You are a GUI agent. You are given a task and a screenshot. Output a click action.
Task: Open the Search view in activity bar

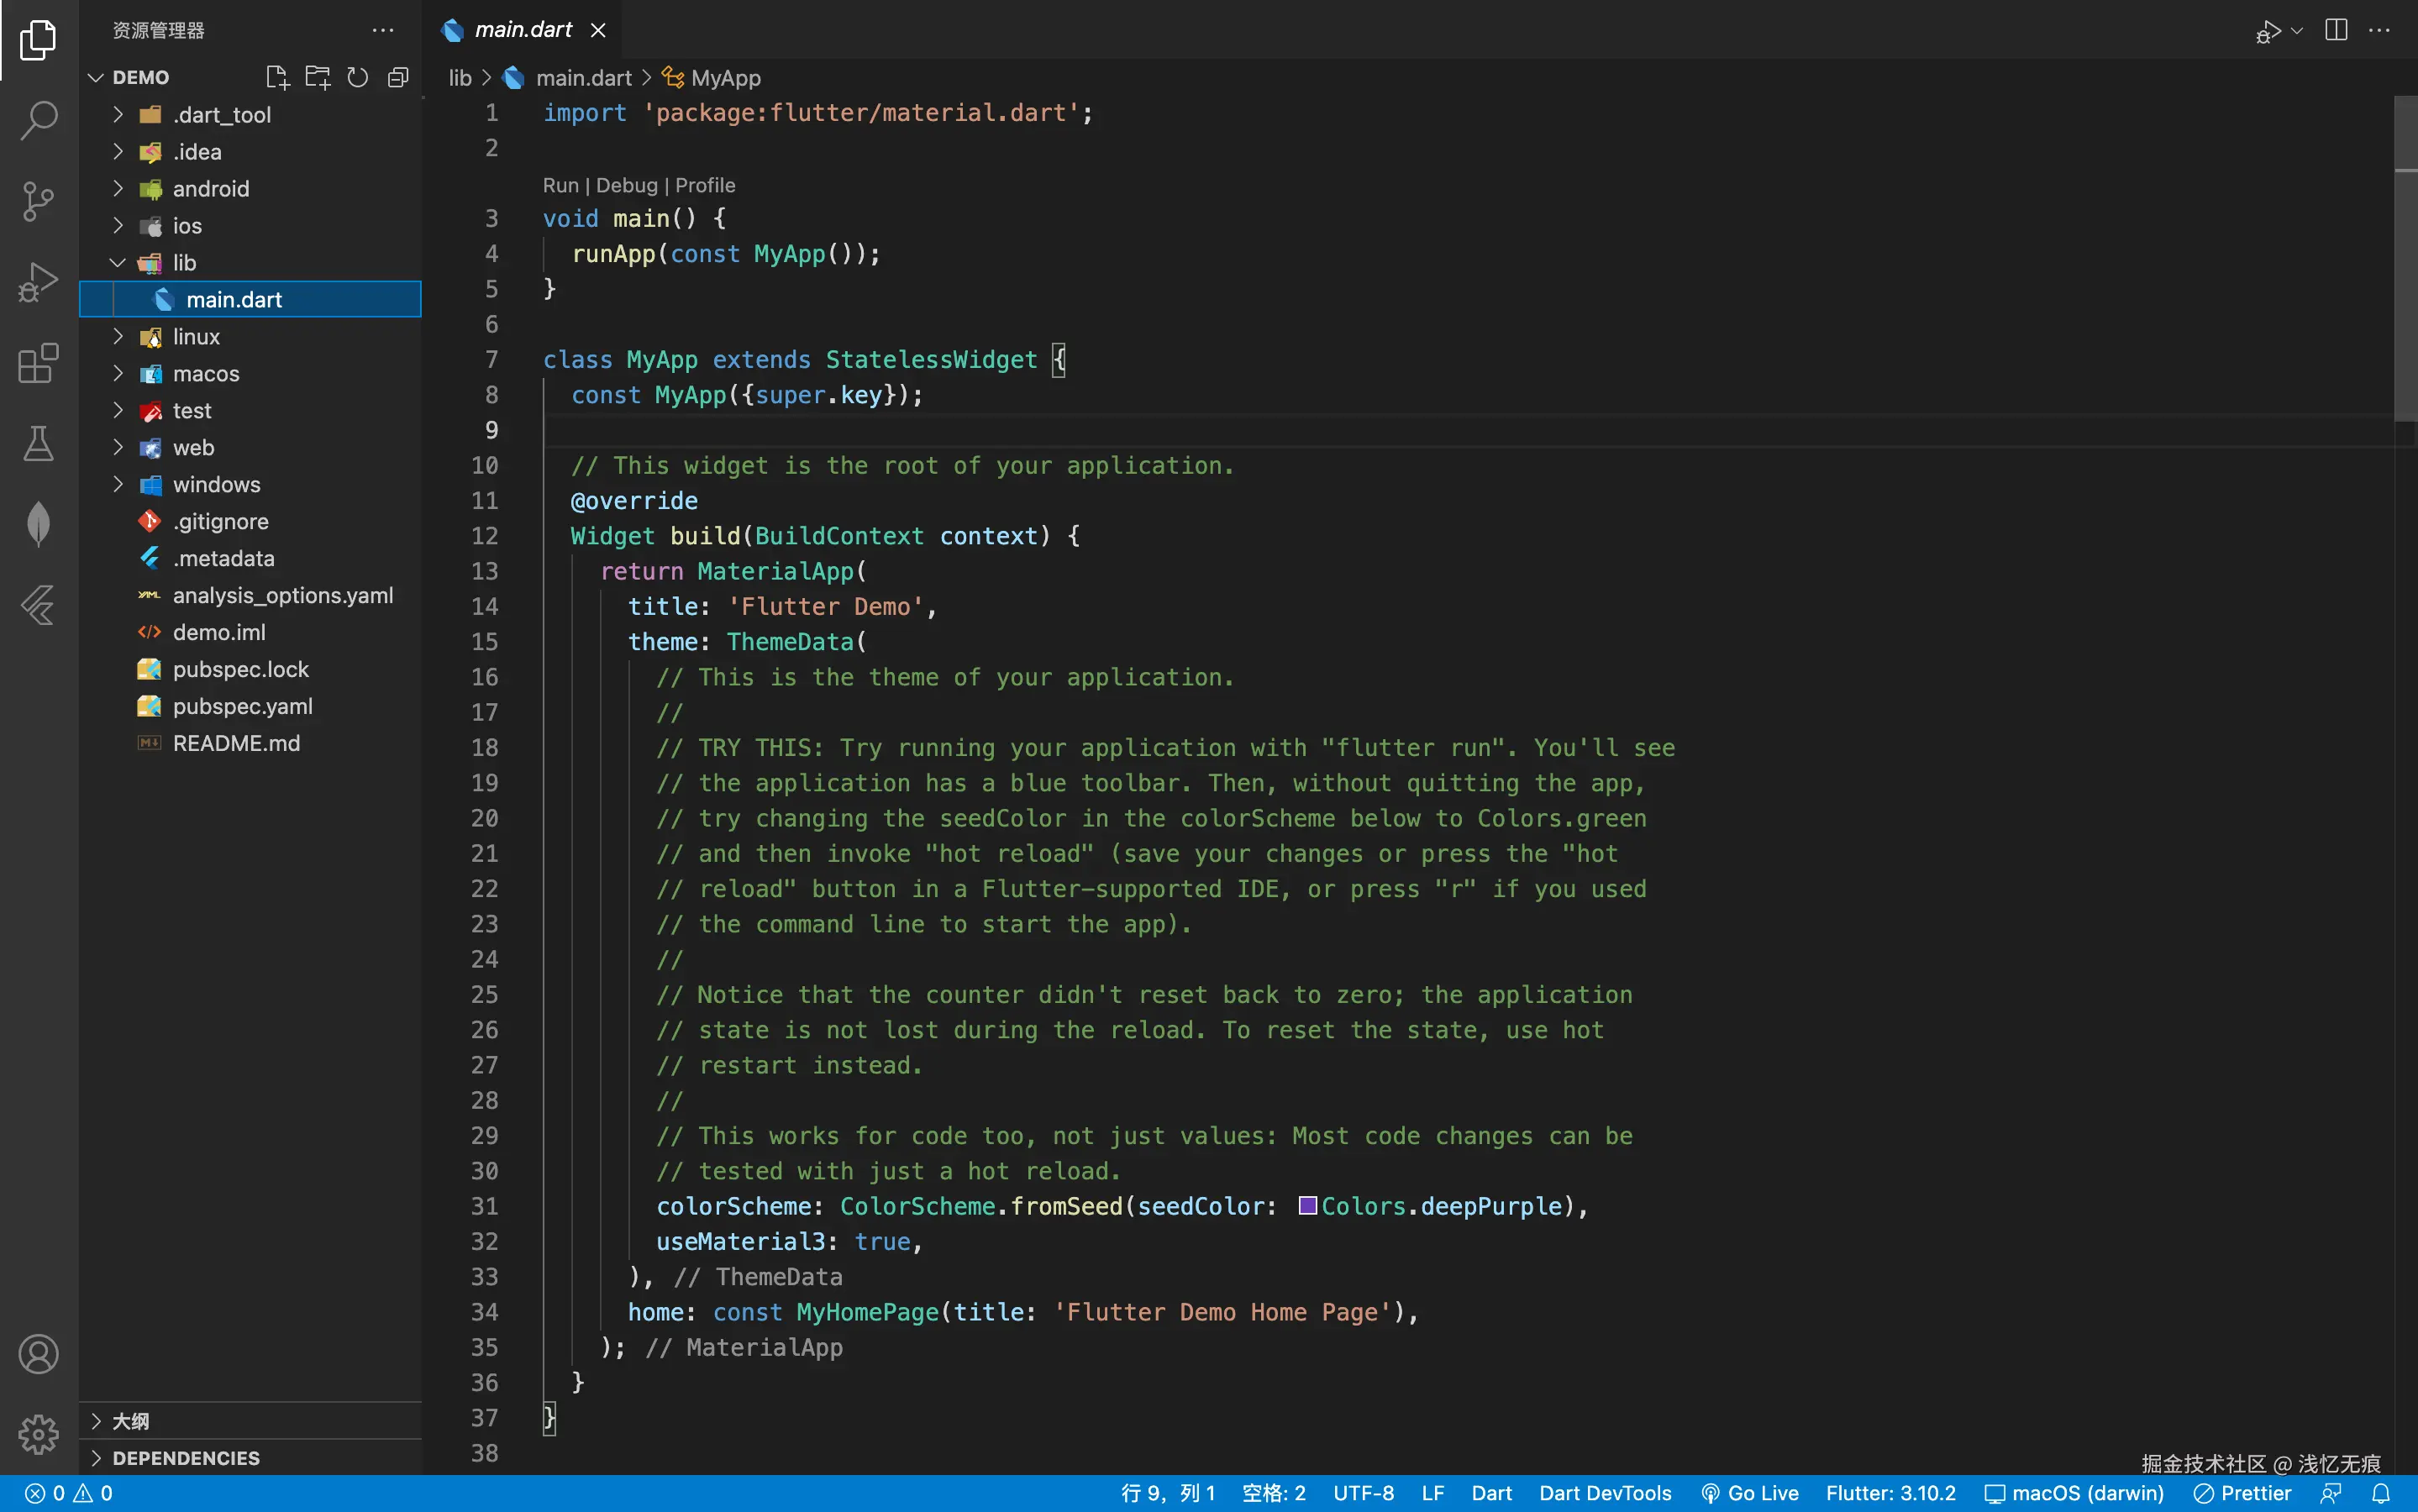(38, 120)
